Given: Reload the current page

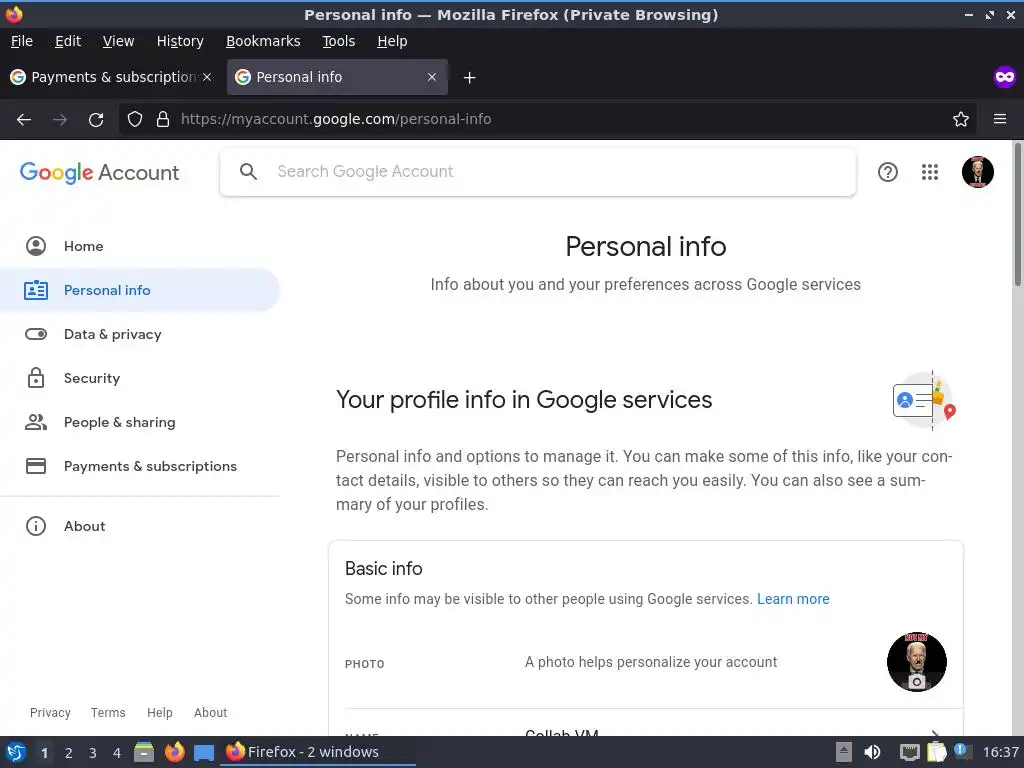Looking at the screenshot, I should (96, 120).
